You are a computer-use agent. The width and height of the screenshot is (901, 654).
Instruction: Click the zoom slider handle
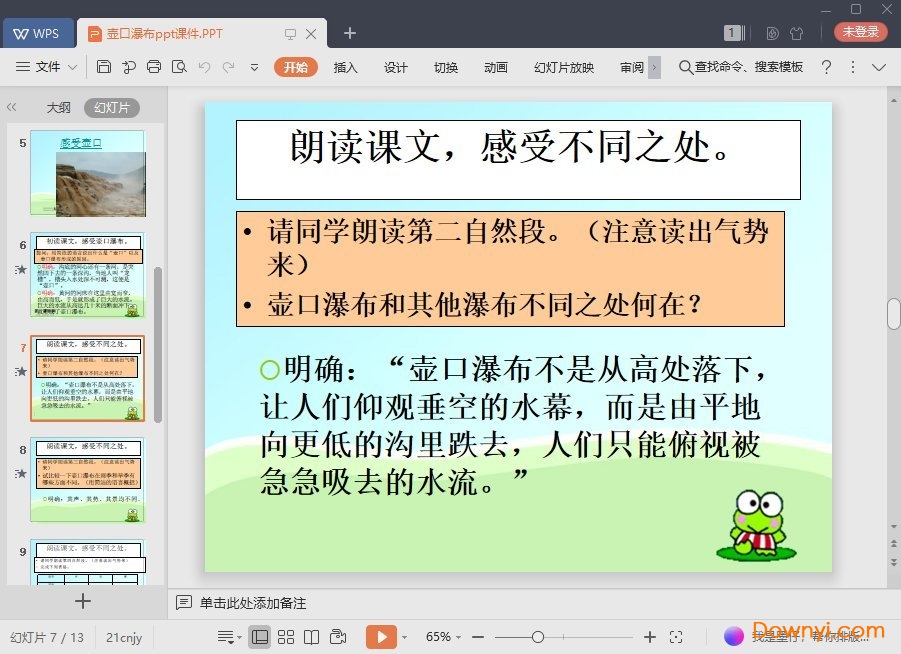pos(538,637)
